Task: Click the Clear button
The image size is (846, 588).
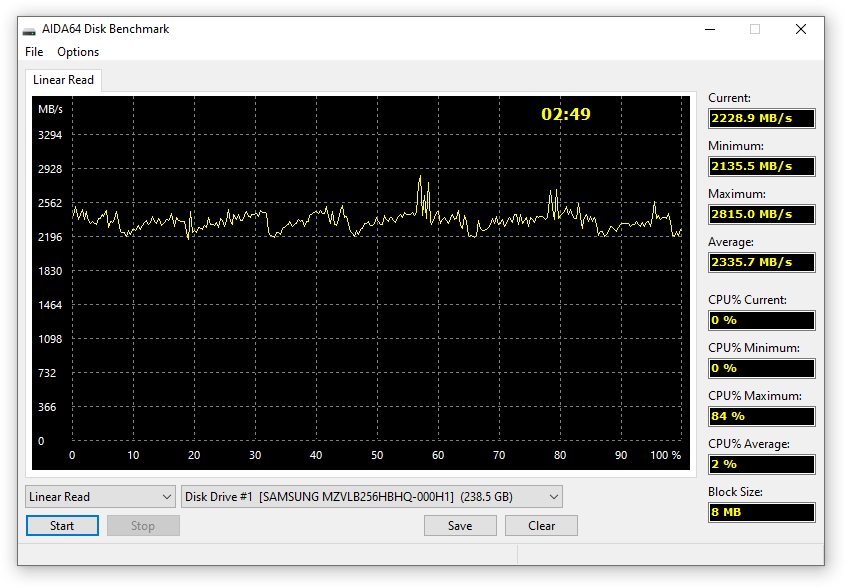Action: click(x=541, y=526)
